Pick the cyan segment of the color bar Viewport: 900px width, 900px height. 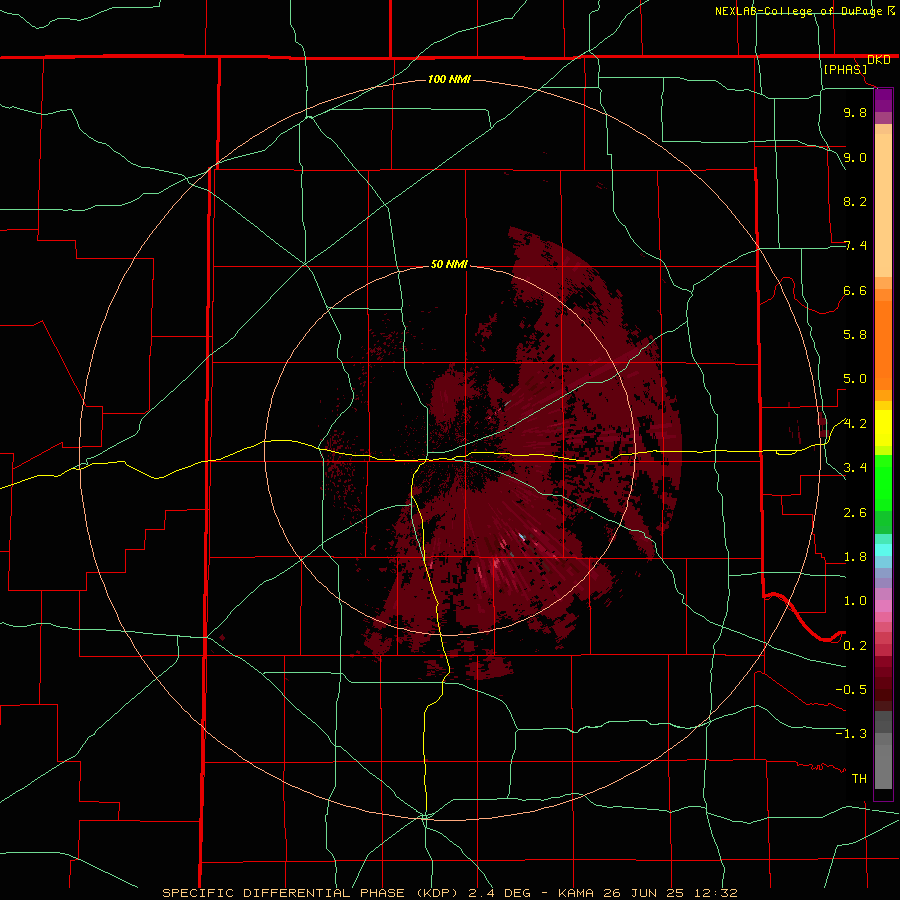[x=883, y=549]
